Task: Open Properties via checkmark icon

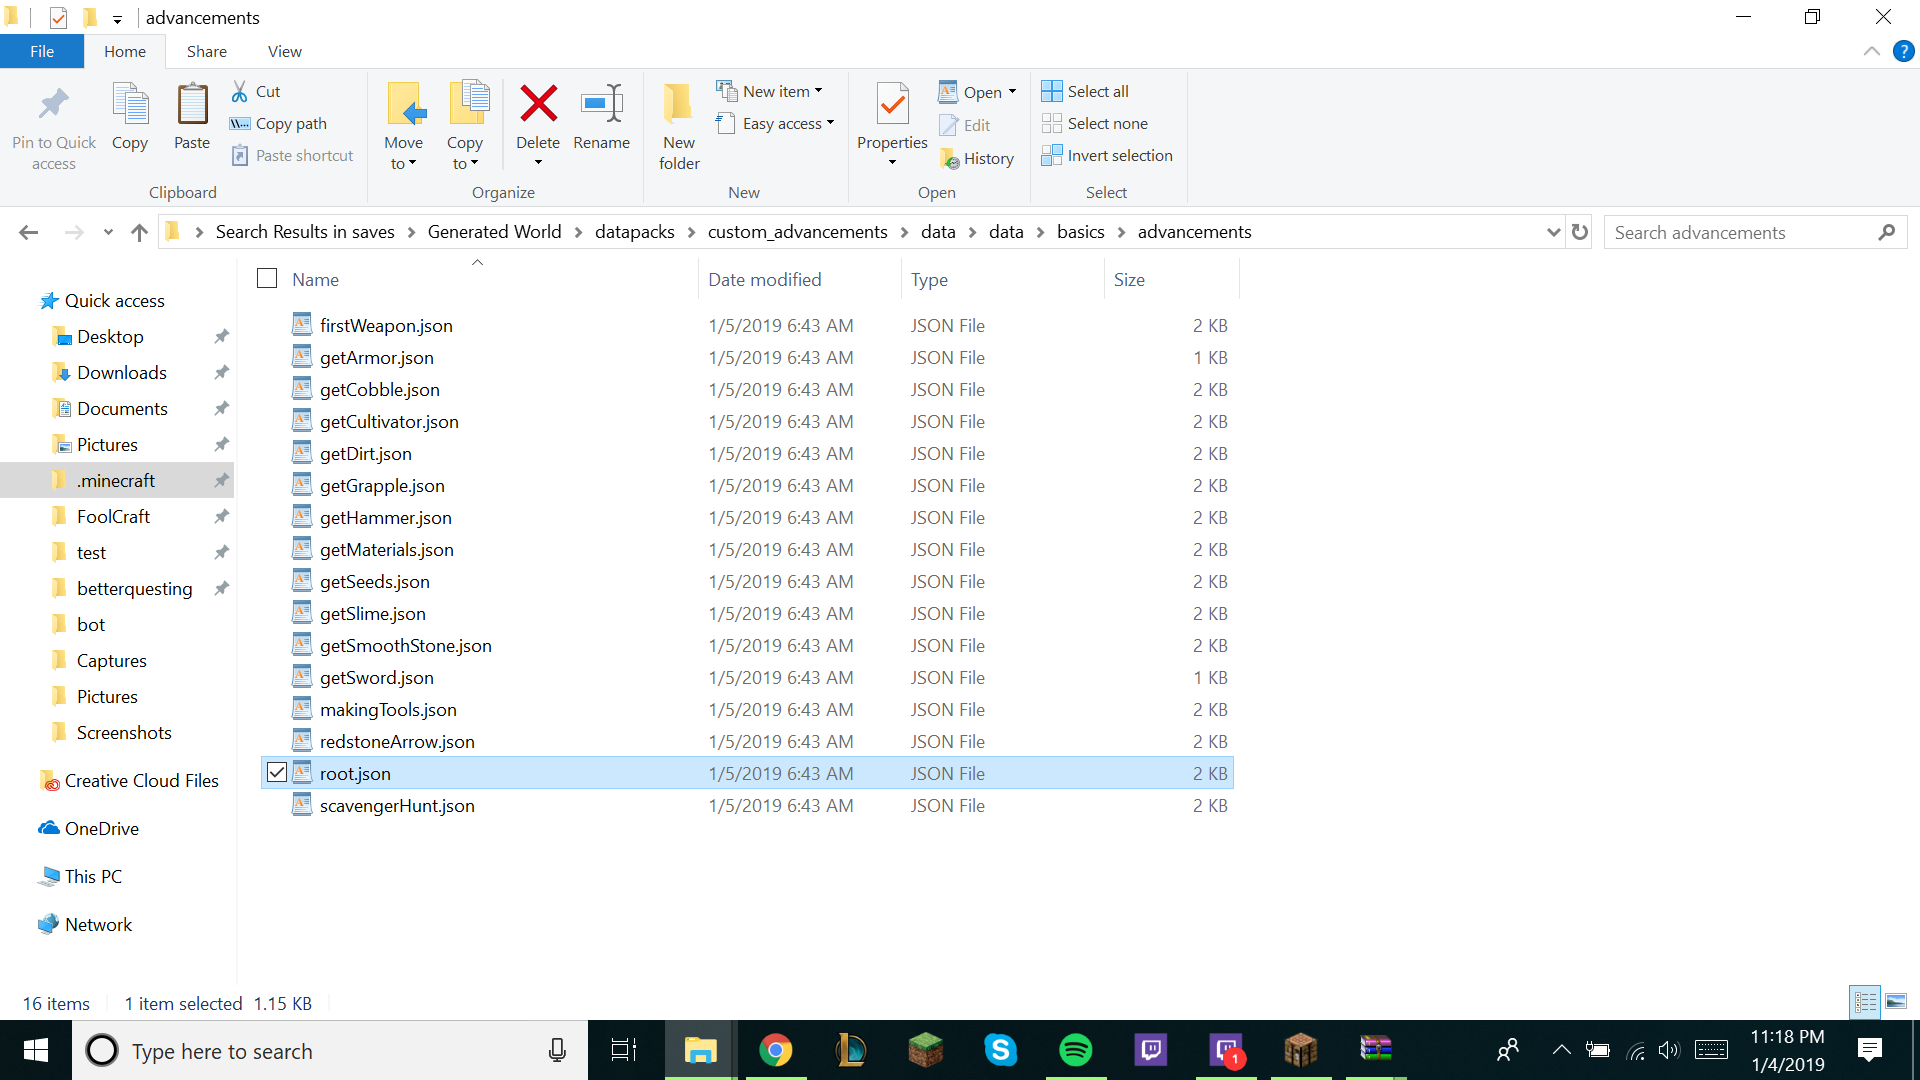Action: pos(892,104)
